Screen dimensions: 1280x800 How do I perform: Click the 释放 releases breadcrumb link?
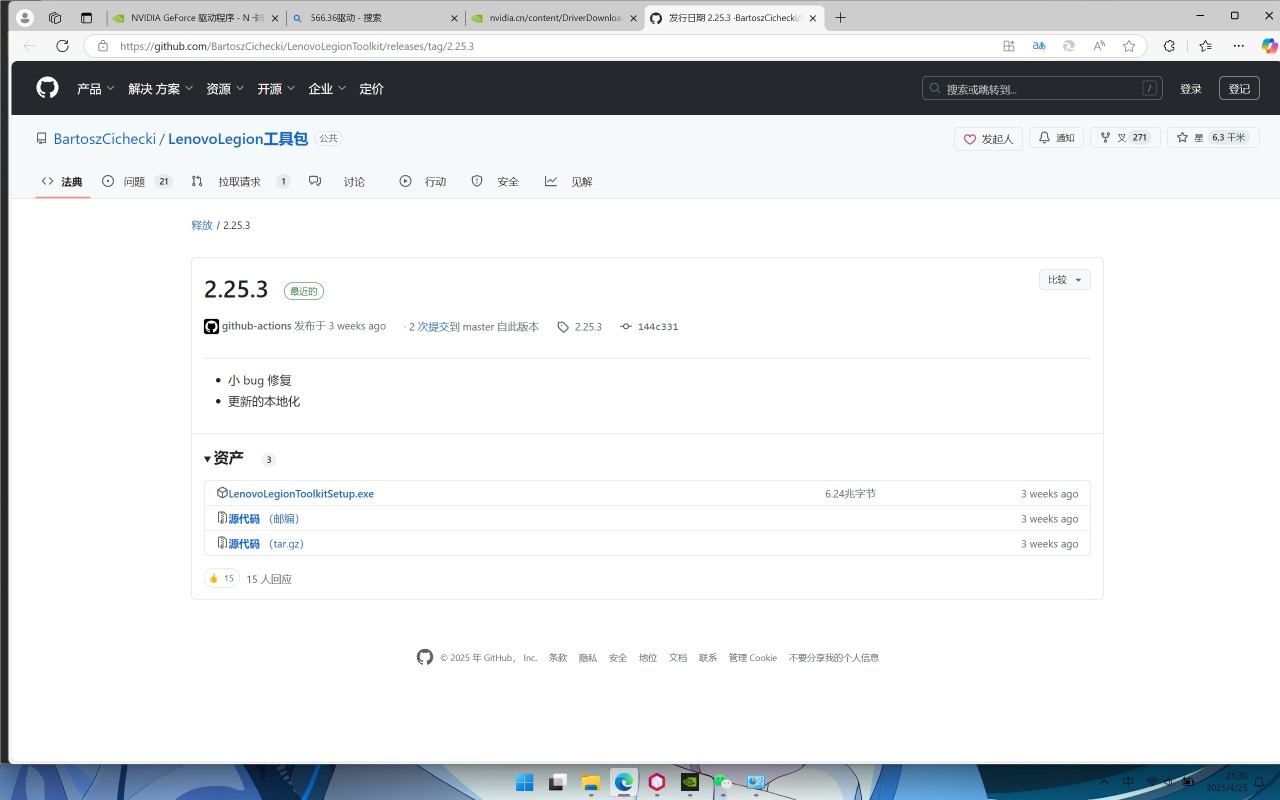pos(202,226)
